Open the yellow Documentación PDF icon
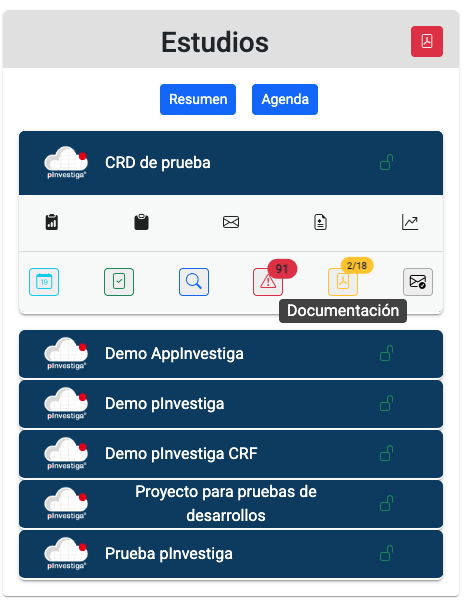This screenshot has width=468, height=605. point(343,282)
